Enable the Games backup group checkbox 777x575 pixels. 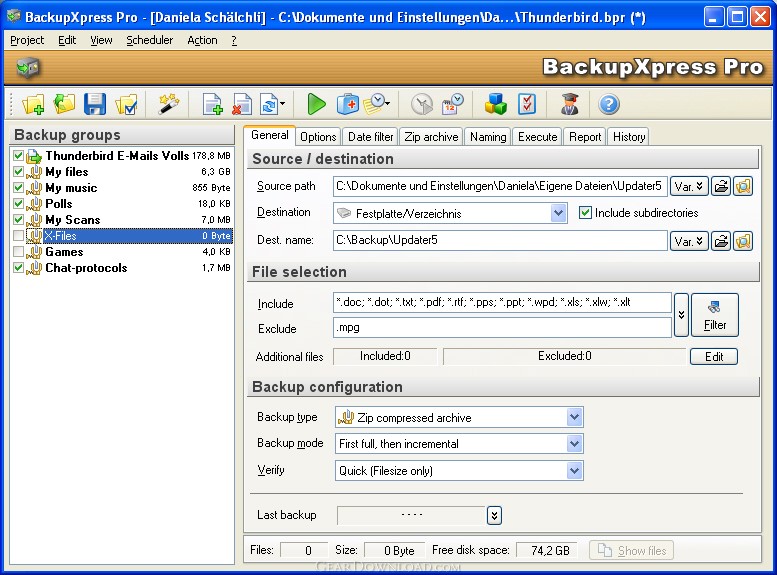pyautogui.click(x=19, y=251)
